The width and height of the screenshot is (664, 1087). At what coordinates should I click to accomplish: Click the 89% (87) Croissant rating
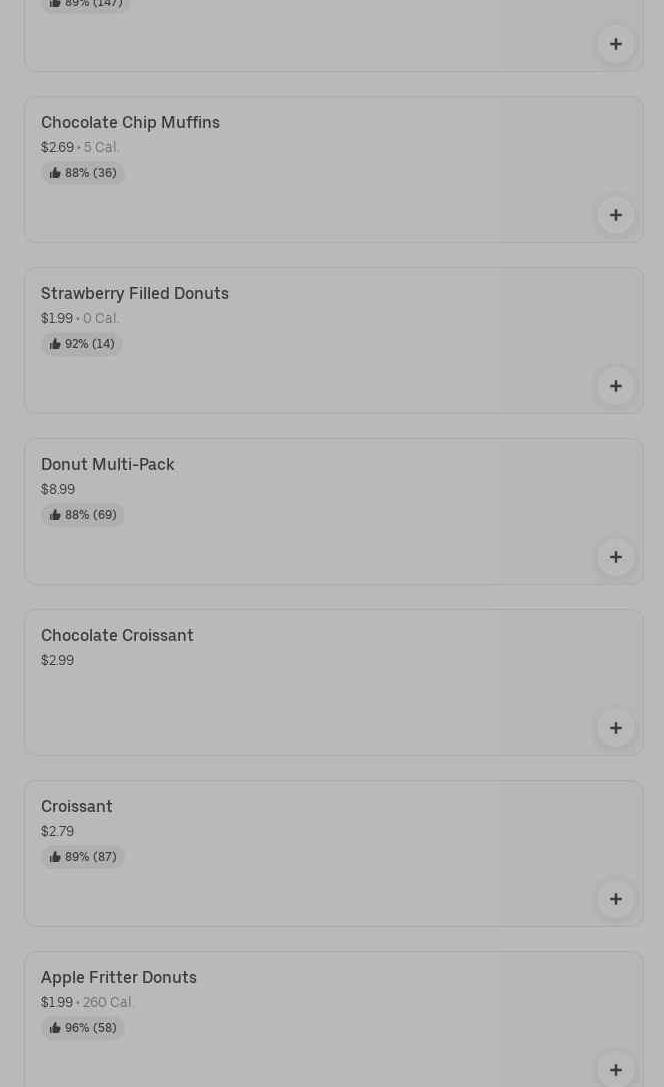point(83,857)
